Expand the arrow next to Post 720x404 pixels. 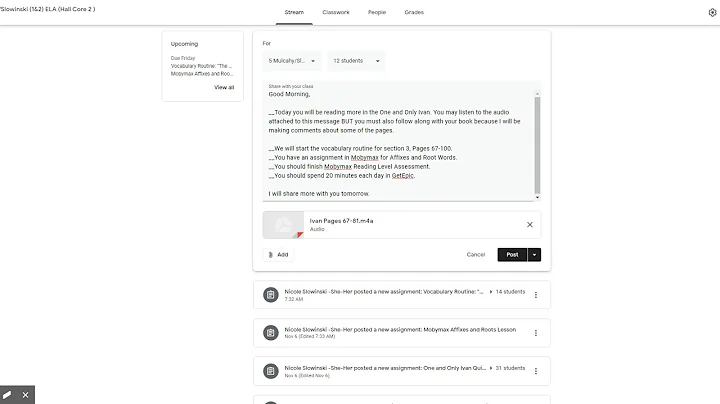(535, 254)
